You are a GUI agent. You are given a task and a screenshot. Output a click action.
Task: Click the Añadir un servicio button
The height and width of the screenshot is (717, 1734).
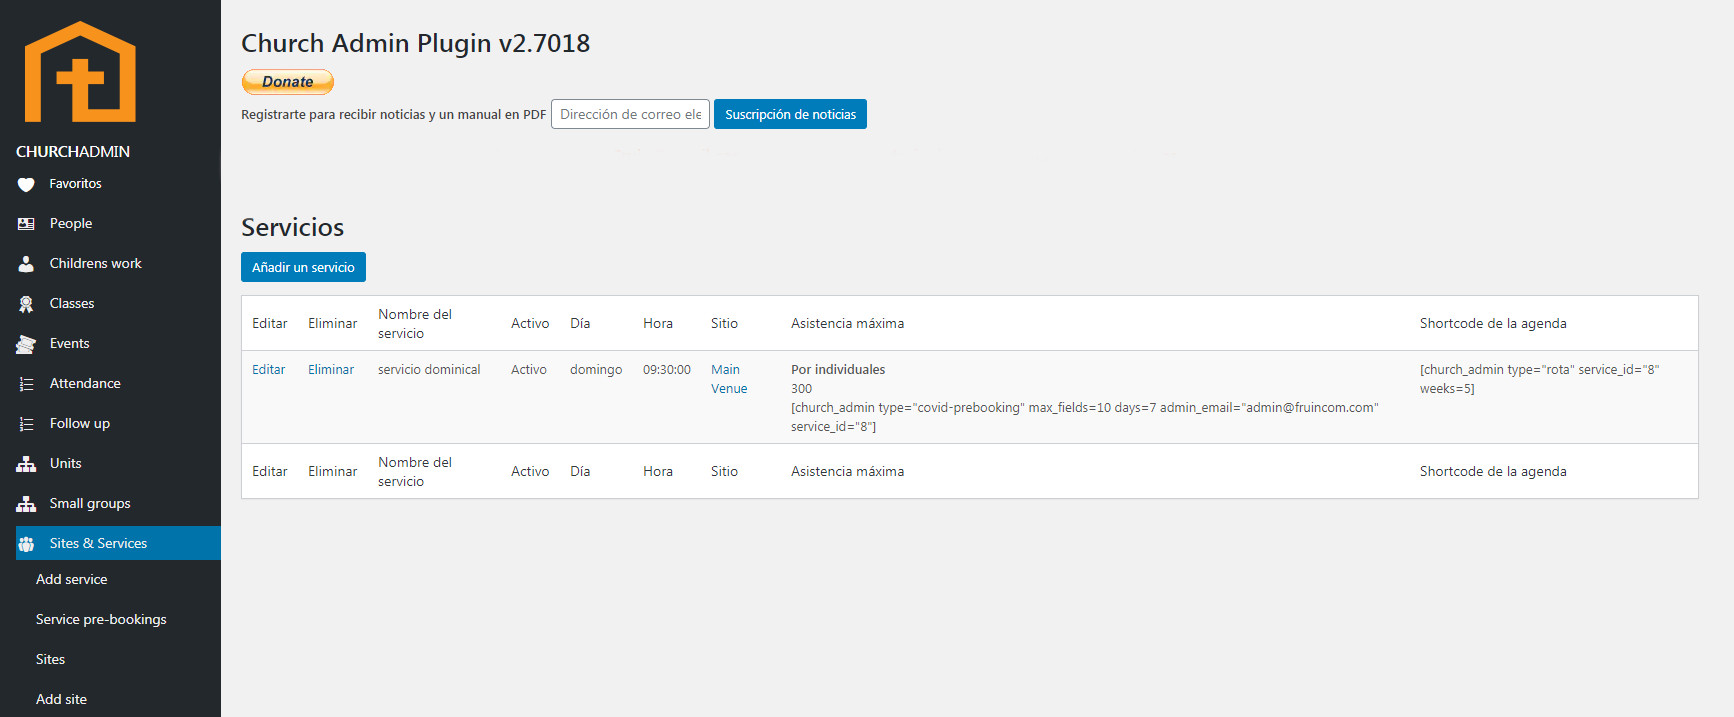pyautogui.click(x=303, y=267)
